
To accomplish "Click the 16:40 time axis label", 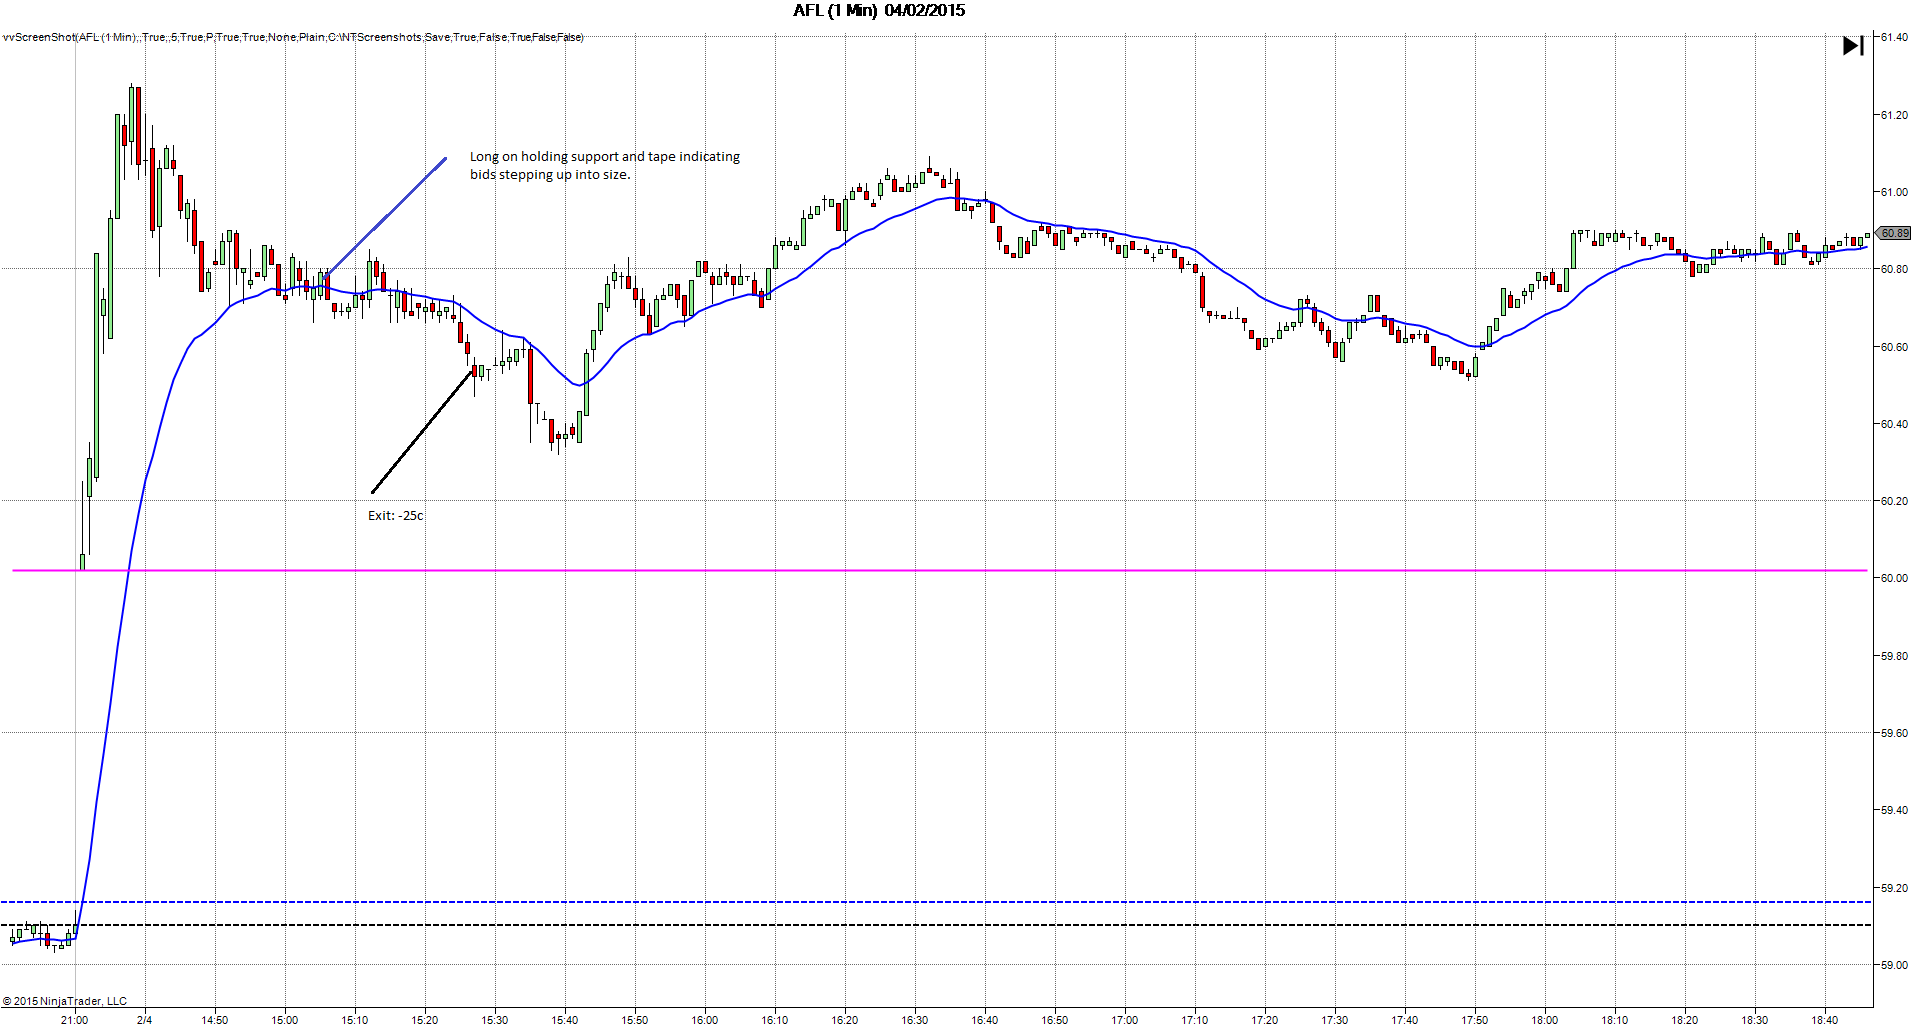I will [x=985, y=1020].
